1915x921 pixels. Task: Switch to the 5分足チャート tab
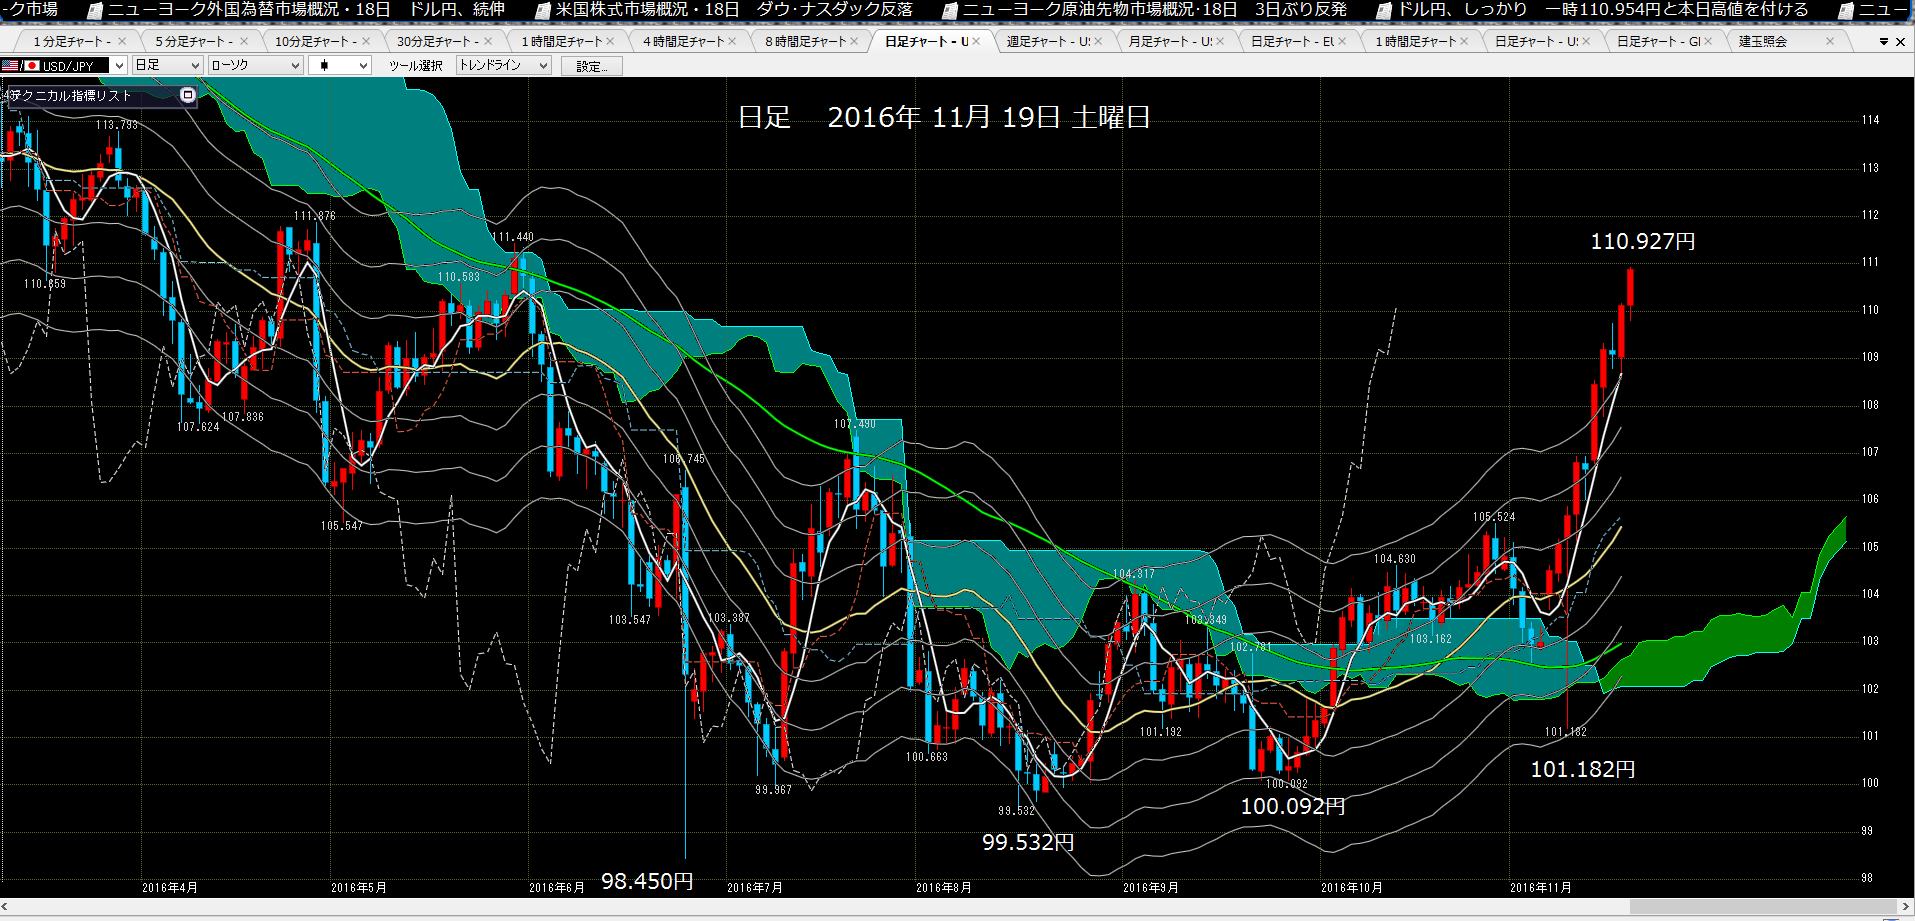tap(193, 41)
